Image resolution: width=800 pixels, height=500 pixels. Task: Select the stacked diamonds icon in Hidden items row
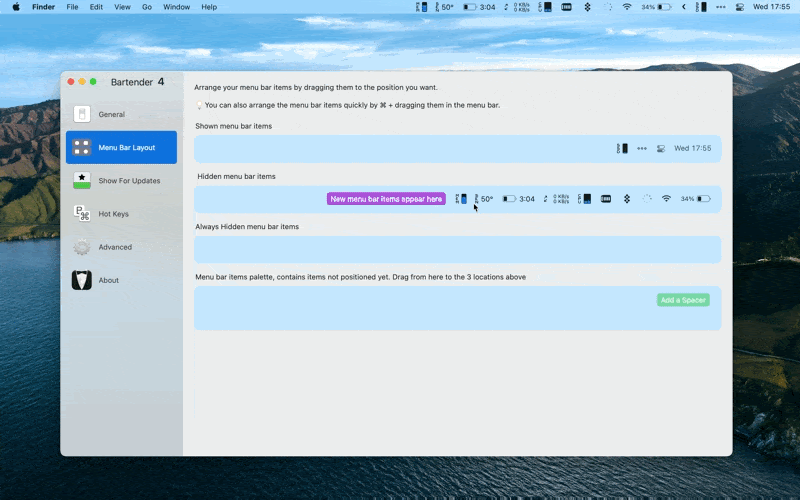[627, 199]
